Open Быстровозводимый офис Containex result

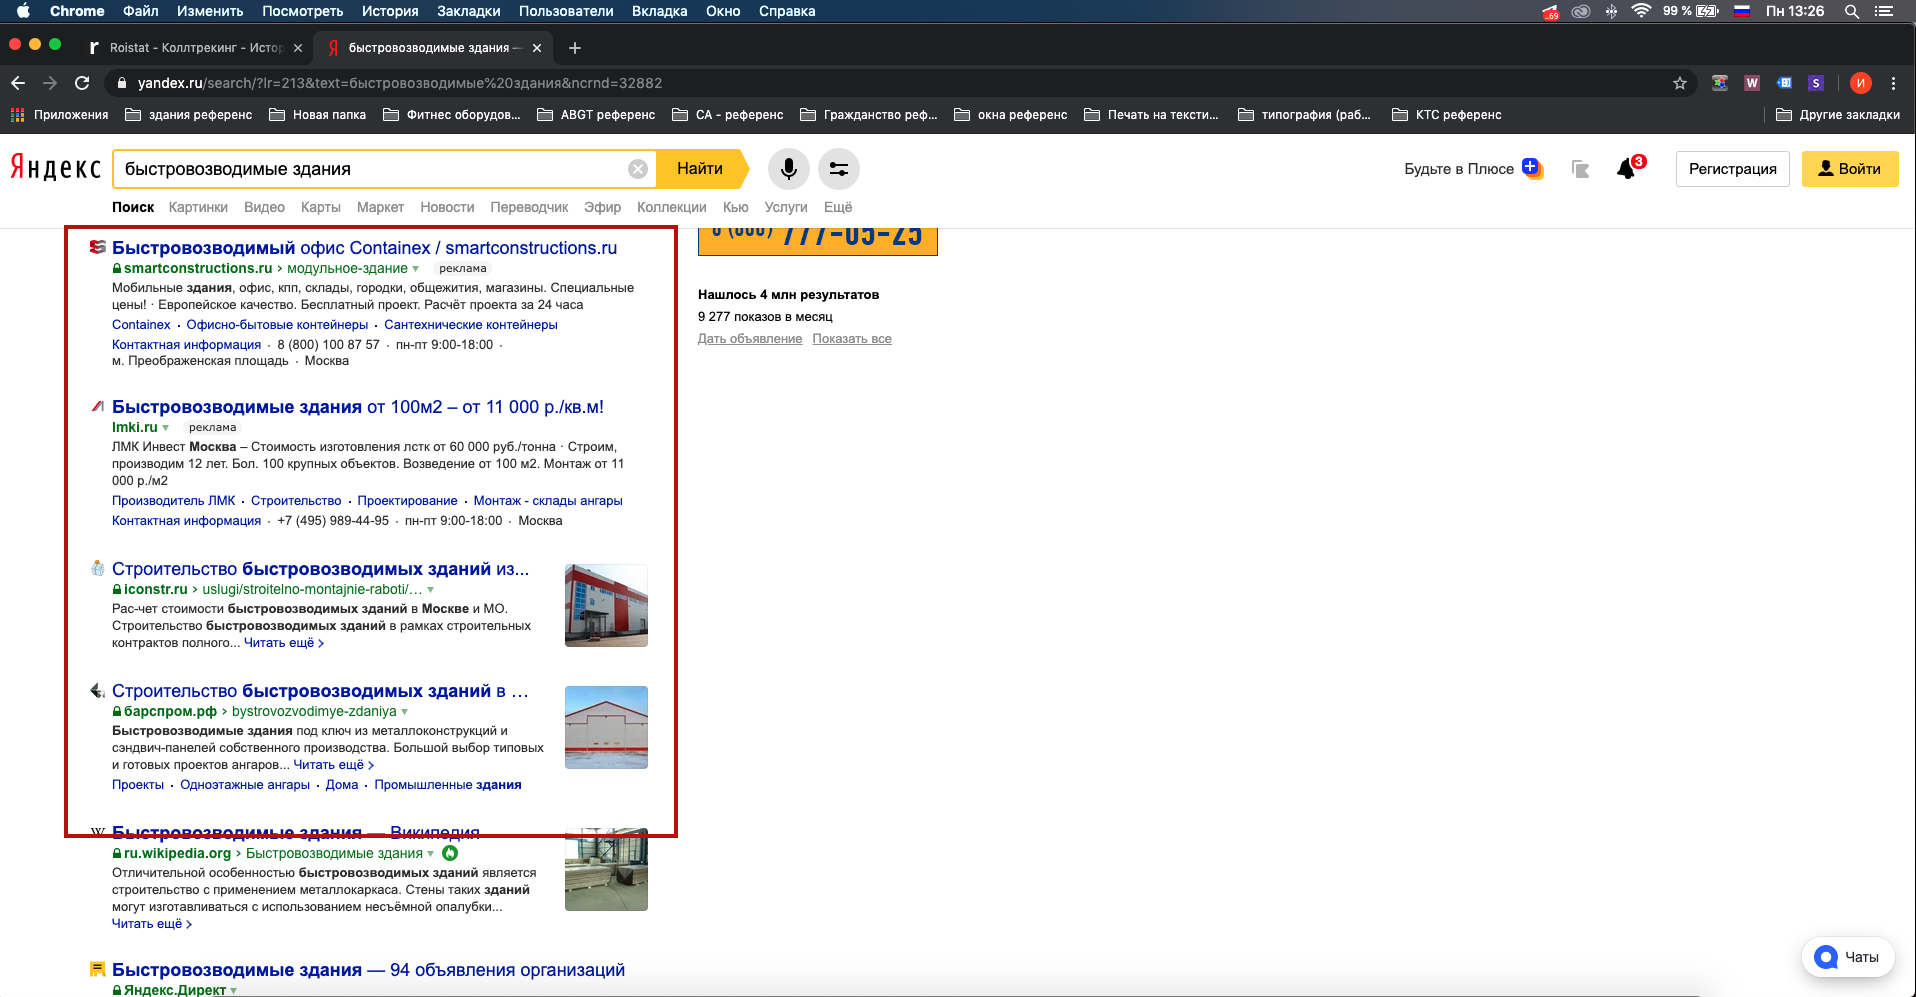coord(364,248)
